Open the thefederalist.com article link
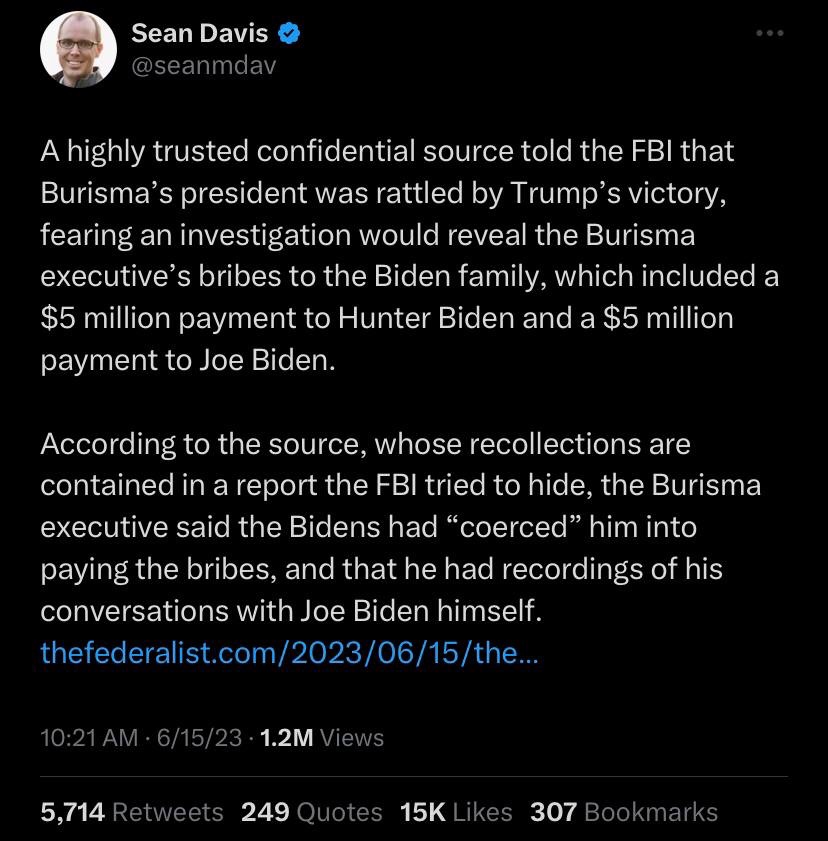 290,653
